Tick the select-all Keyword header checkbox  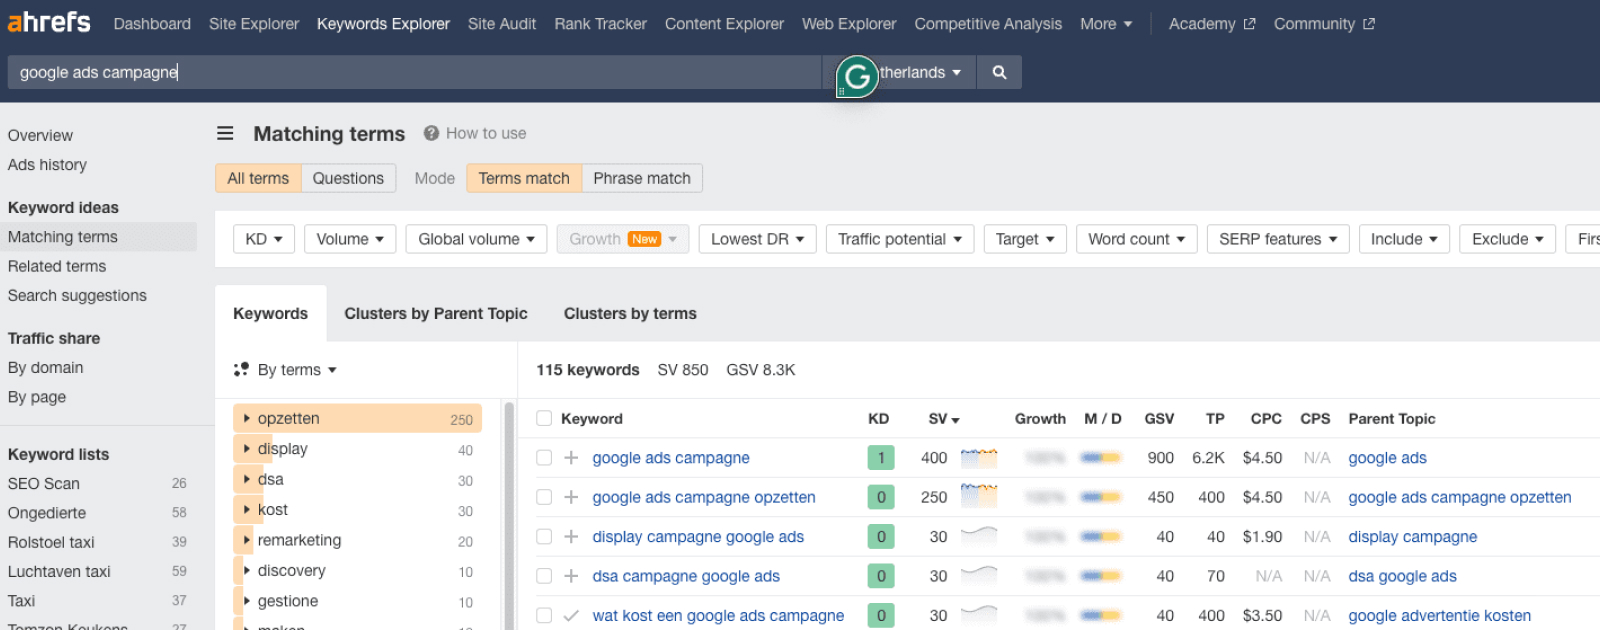coord(544,418)
